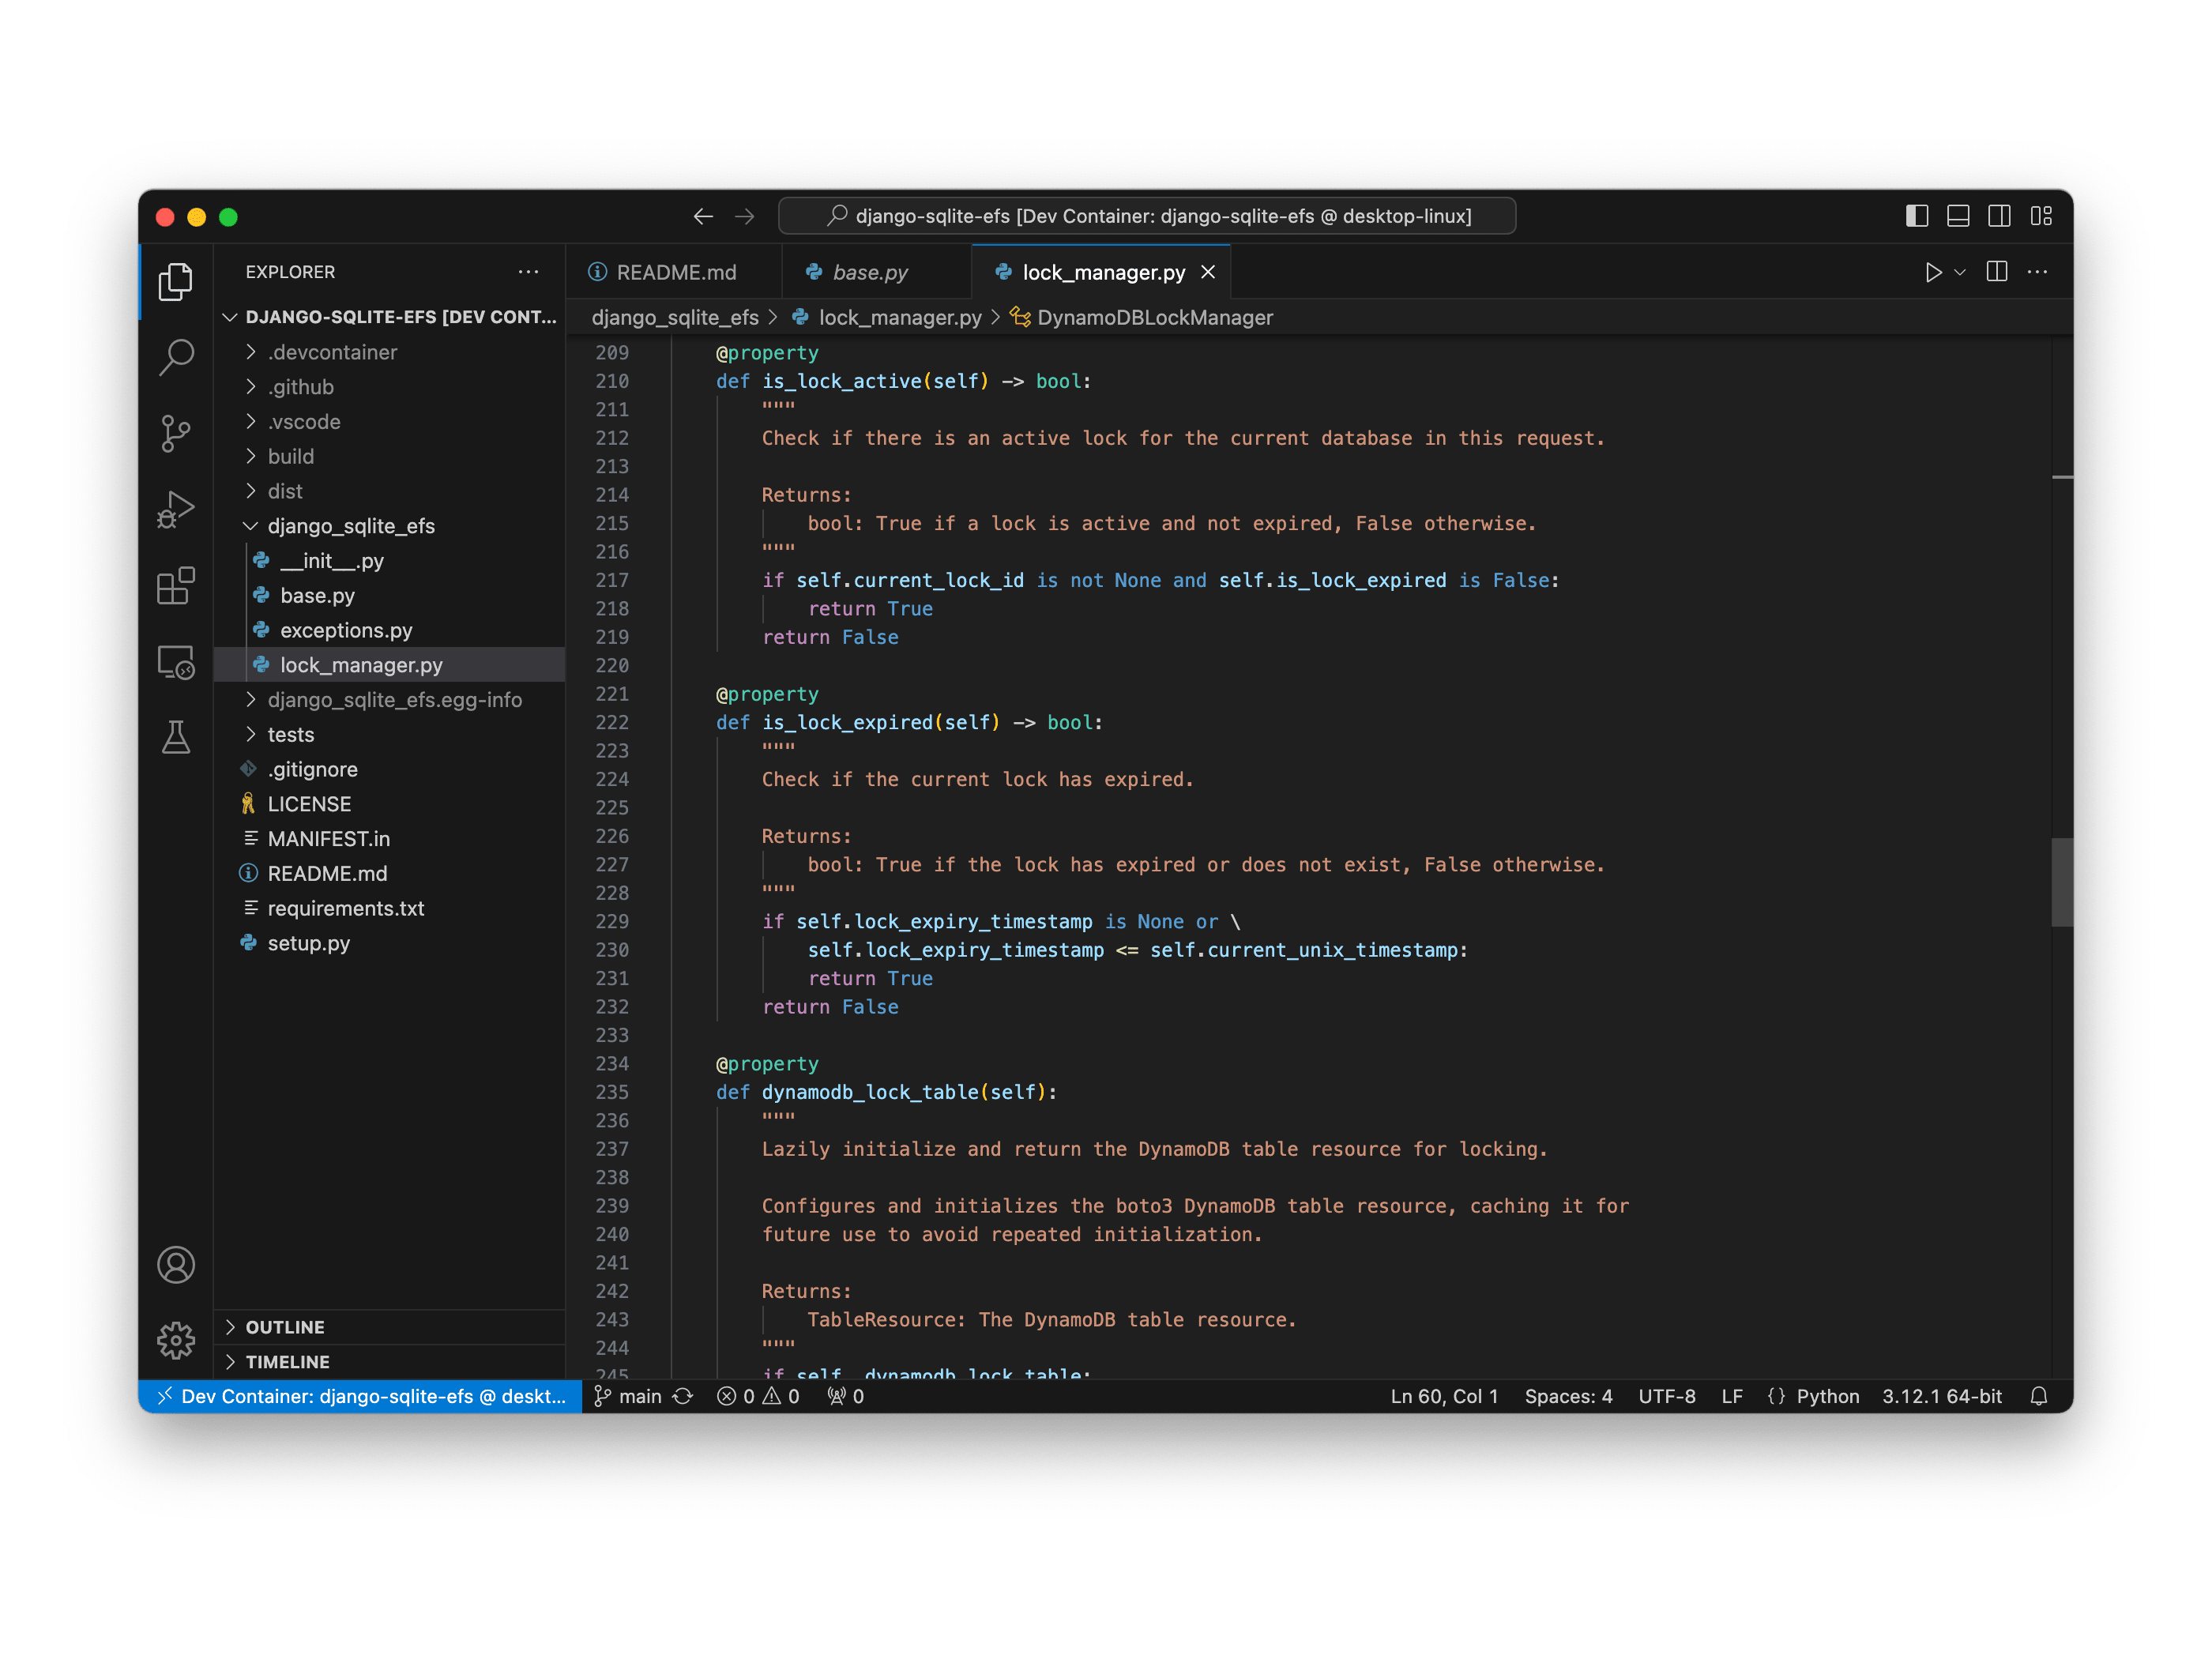Open Run and Debug view
Image resolution: width=2212 pixels, height=1659 pixels.
tap(176, 509)
